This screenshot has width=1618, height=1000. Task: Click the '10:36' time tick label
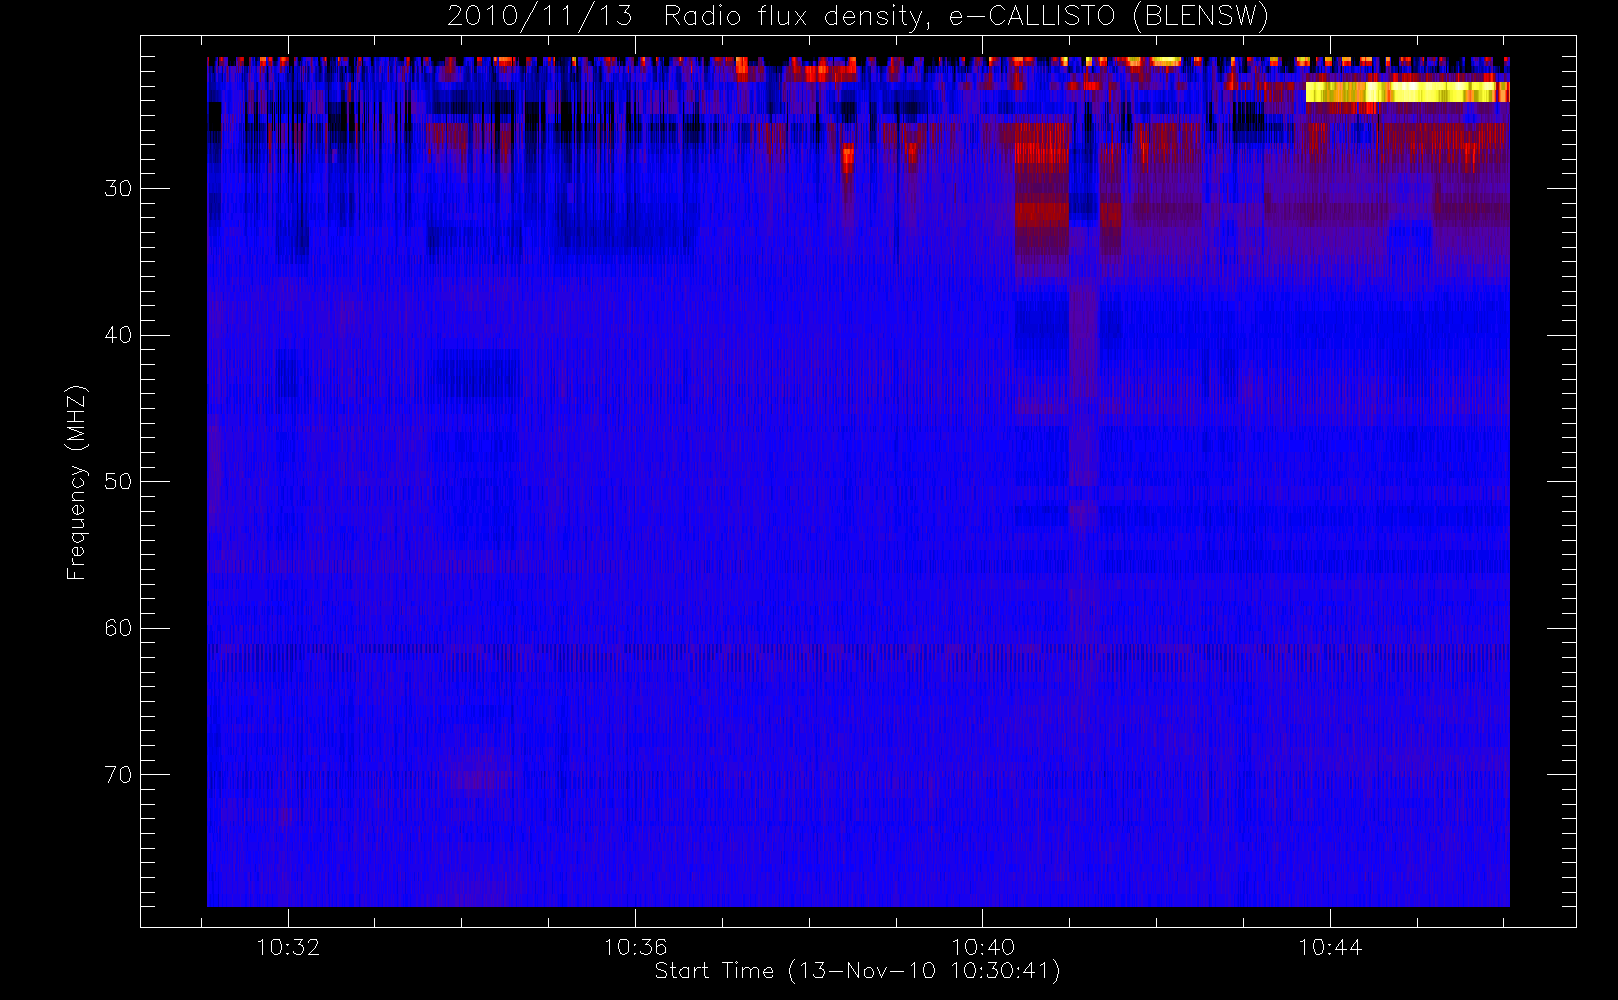coord(635,947)
